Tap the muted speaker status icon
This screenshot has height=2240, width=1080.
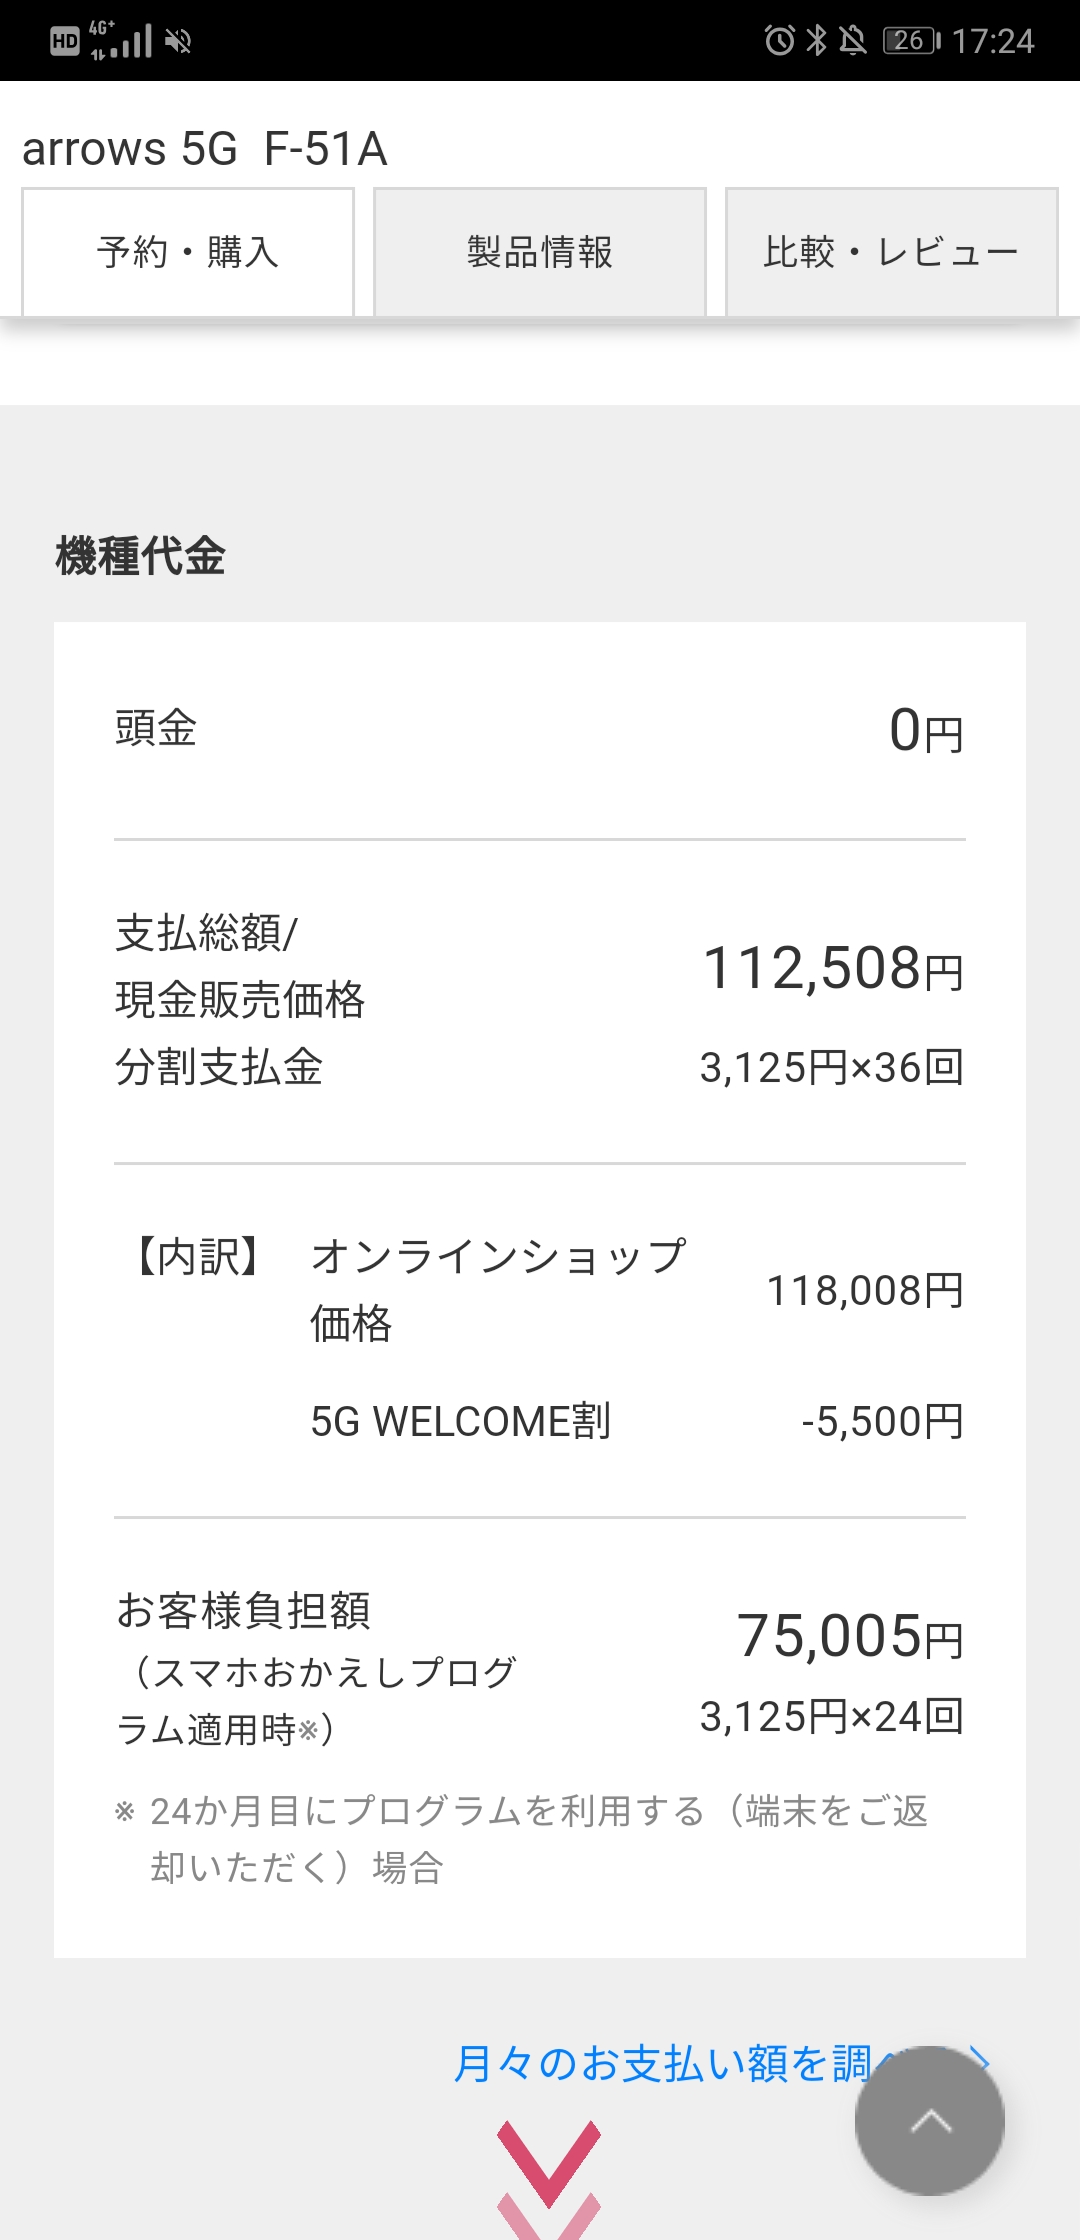tap(178, 41)
